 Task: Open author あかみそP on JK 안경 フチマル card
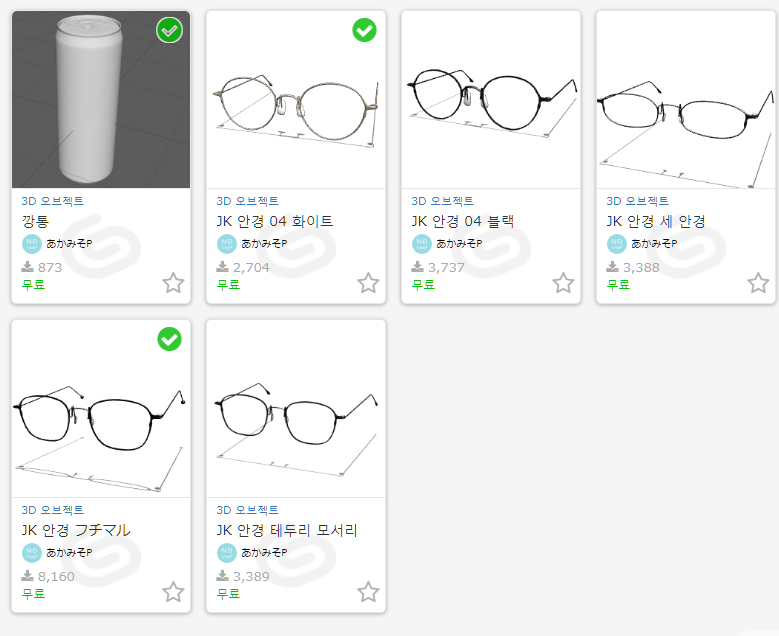pos(69,553)
